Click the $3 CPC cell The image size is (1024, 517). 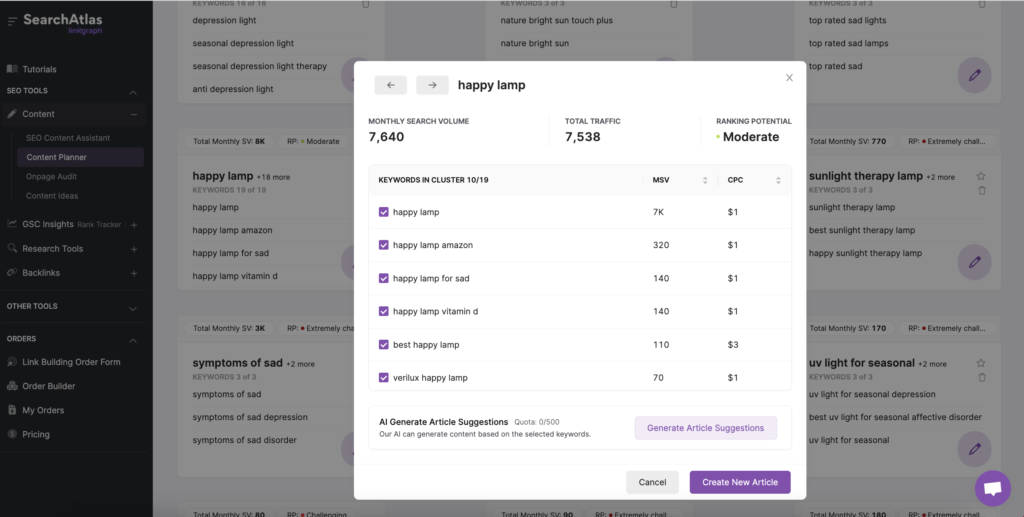[733, 345]
